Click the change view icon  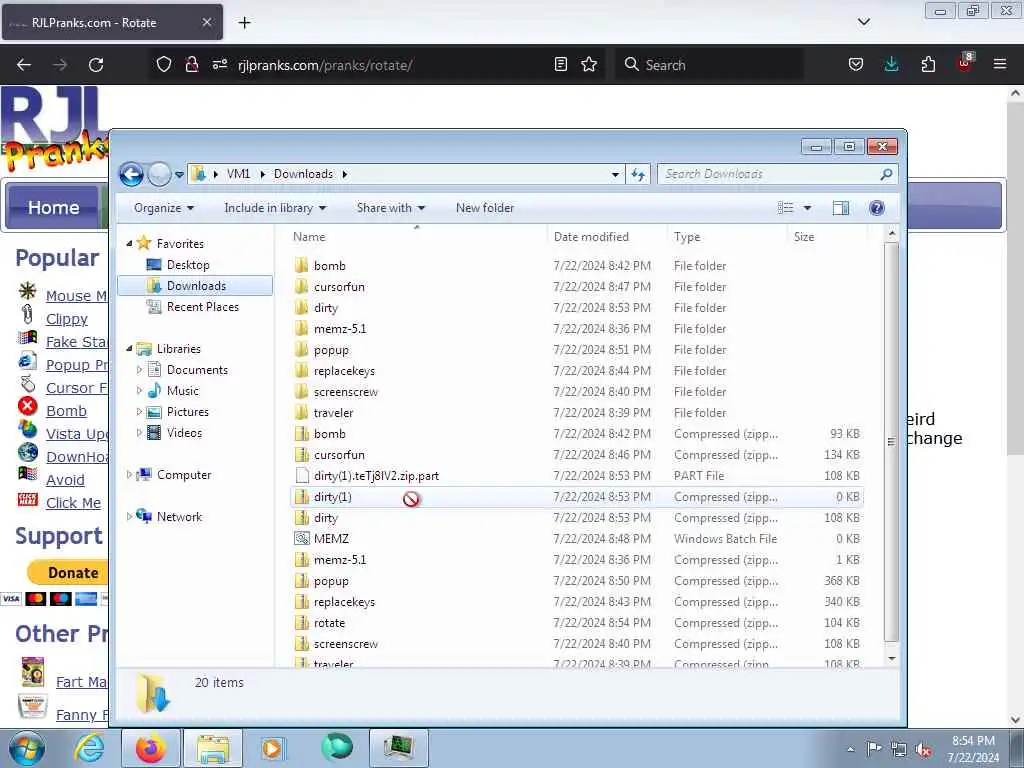[786, 208]
